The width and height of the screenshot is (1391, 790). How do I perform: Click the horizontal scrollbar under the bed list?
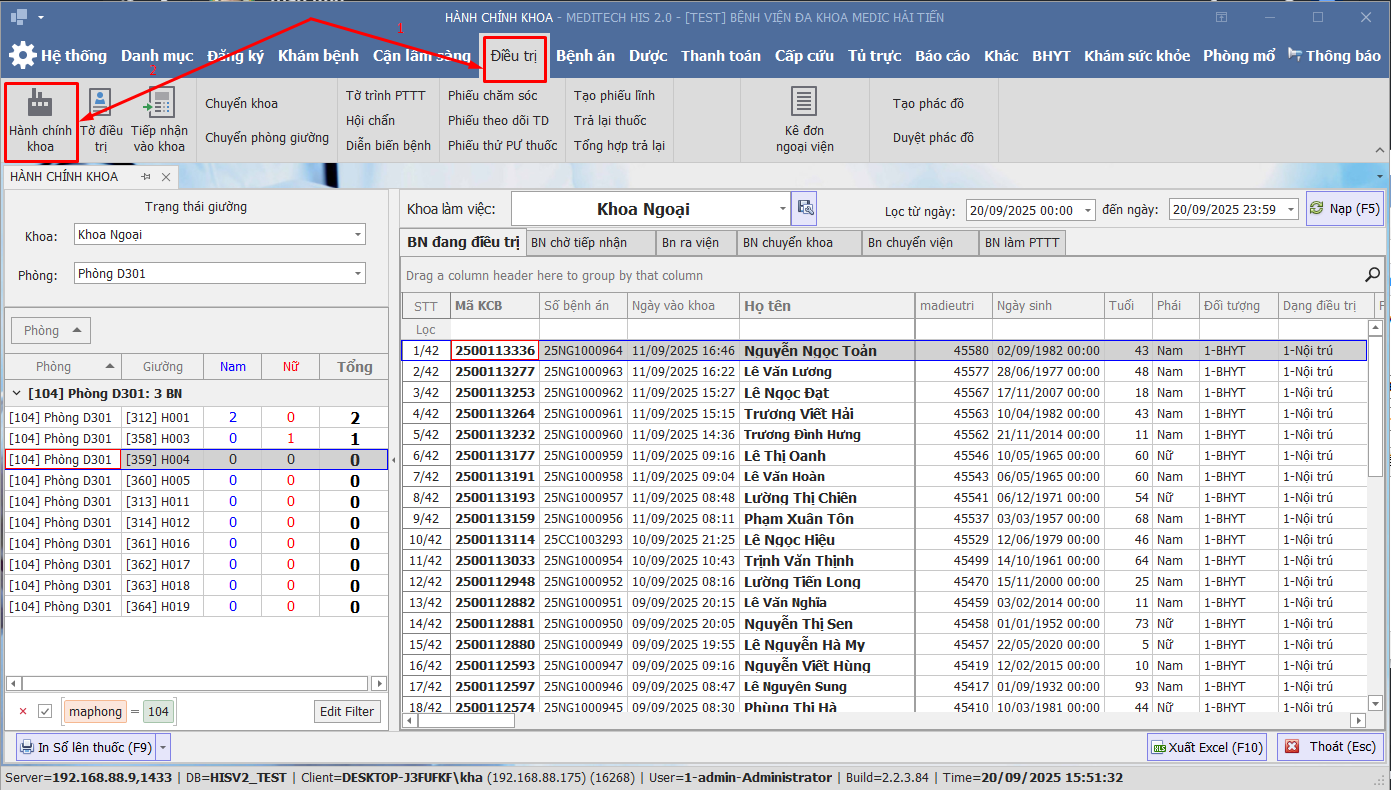point(196,684)
